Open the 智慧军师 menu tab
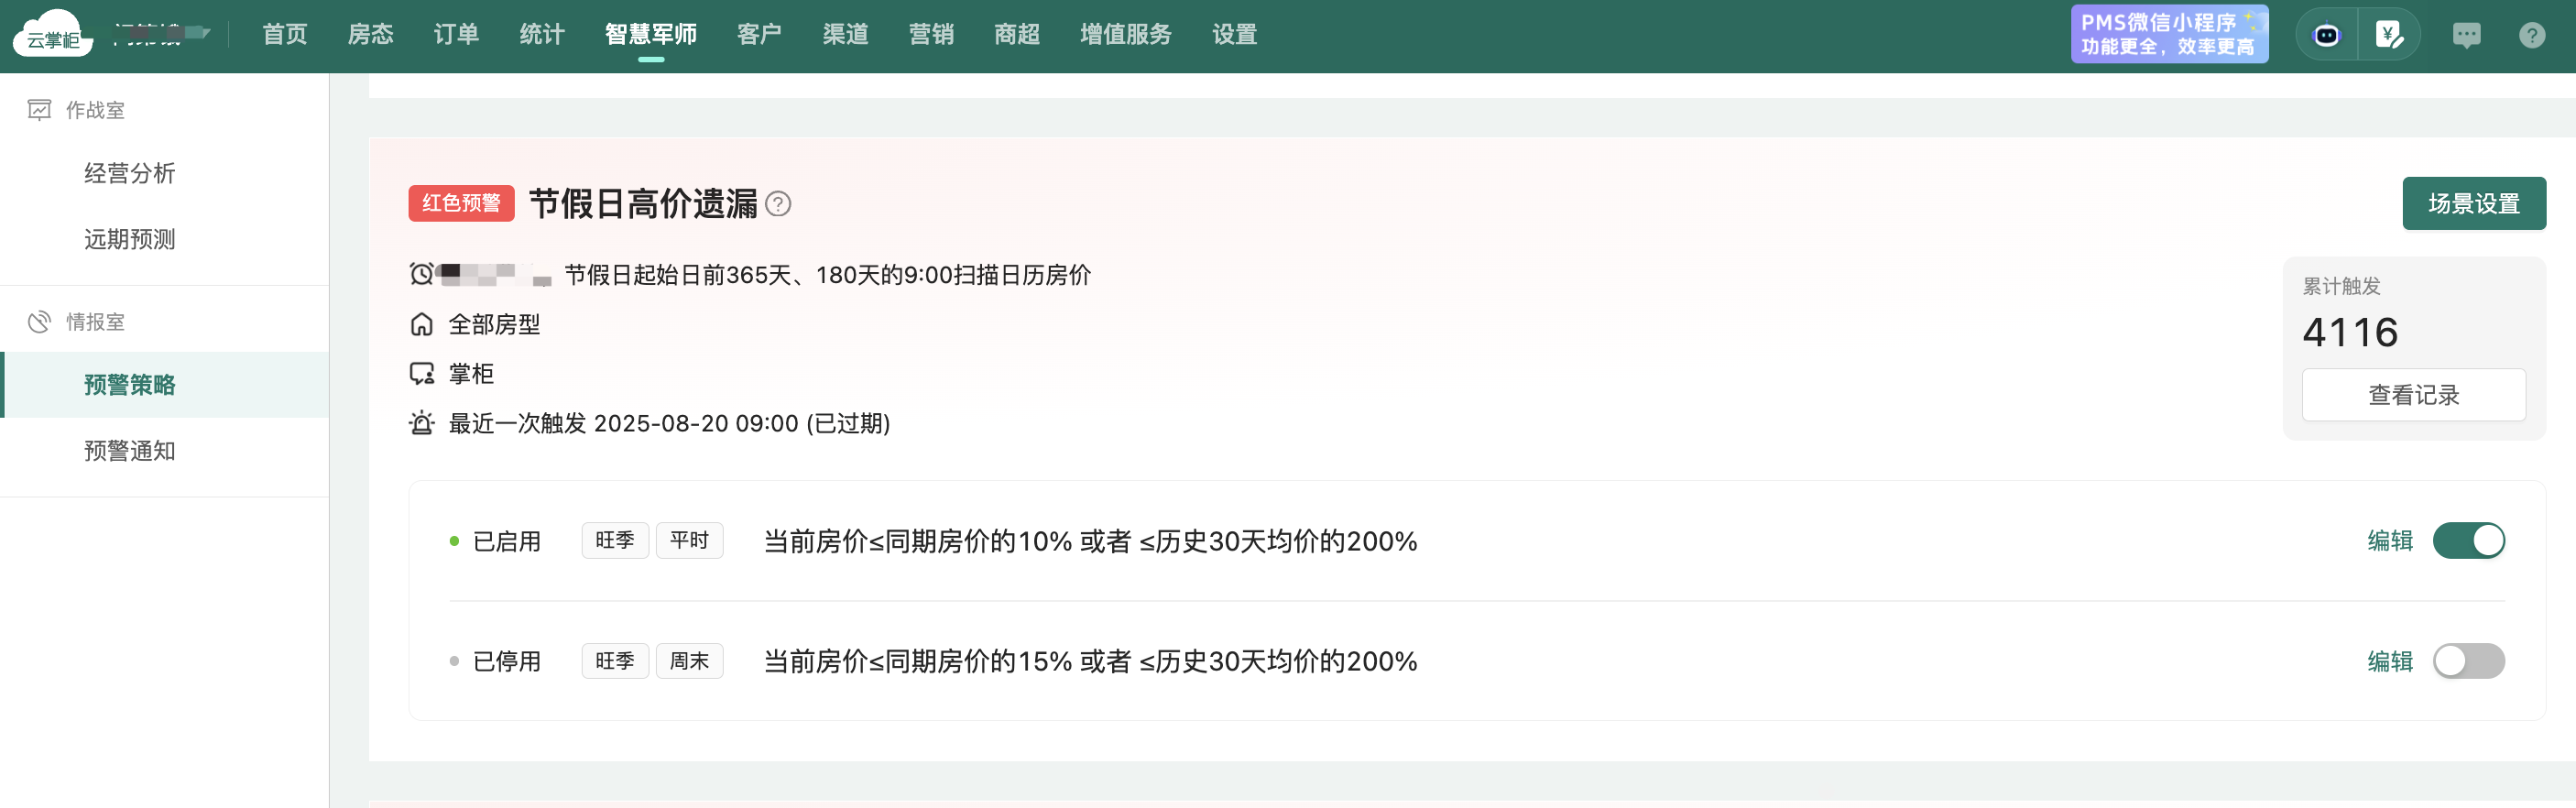This screenshot has height=808, width=2576. pos(651,34)
